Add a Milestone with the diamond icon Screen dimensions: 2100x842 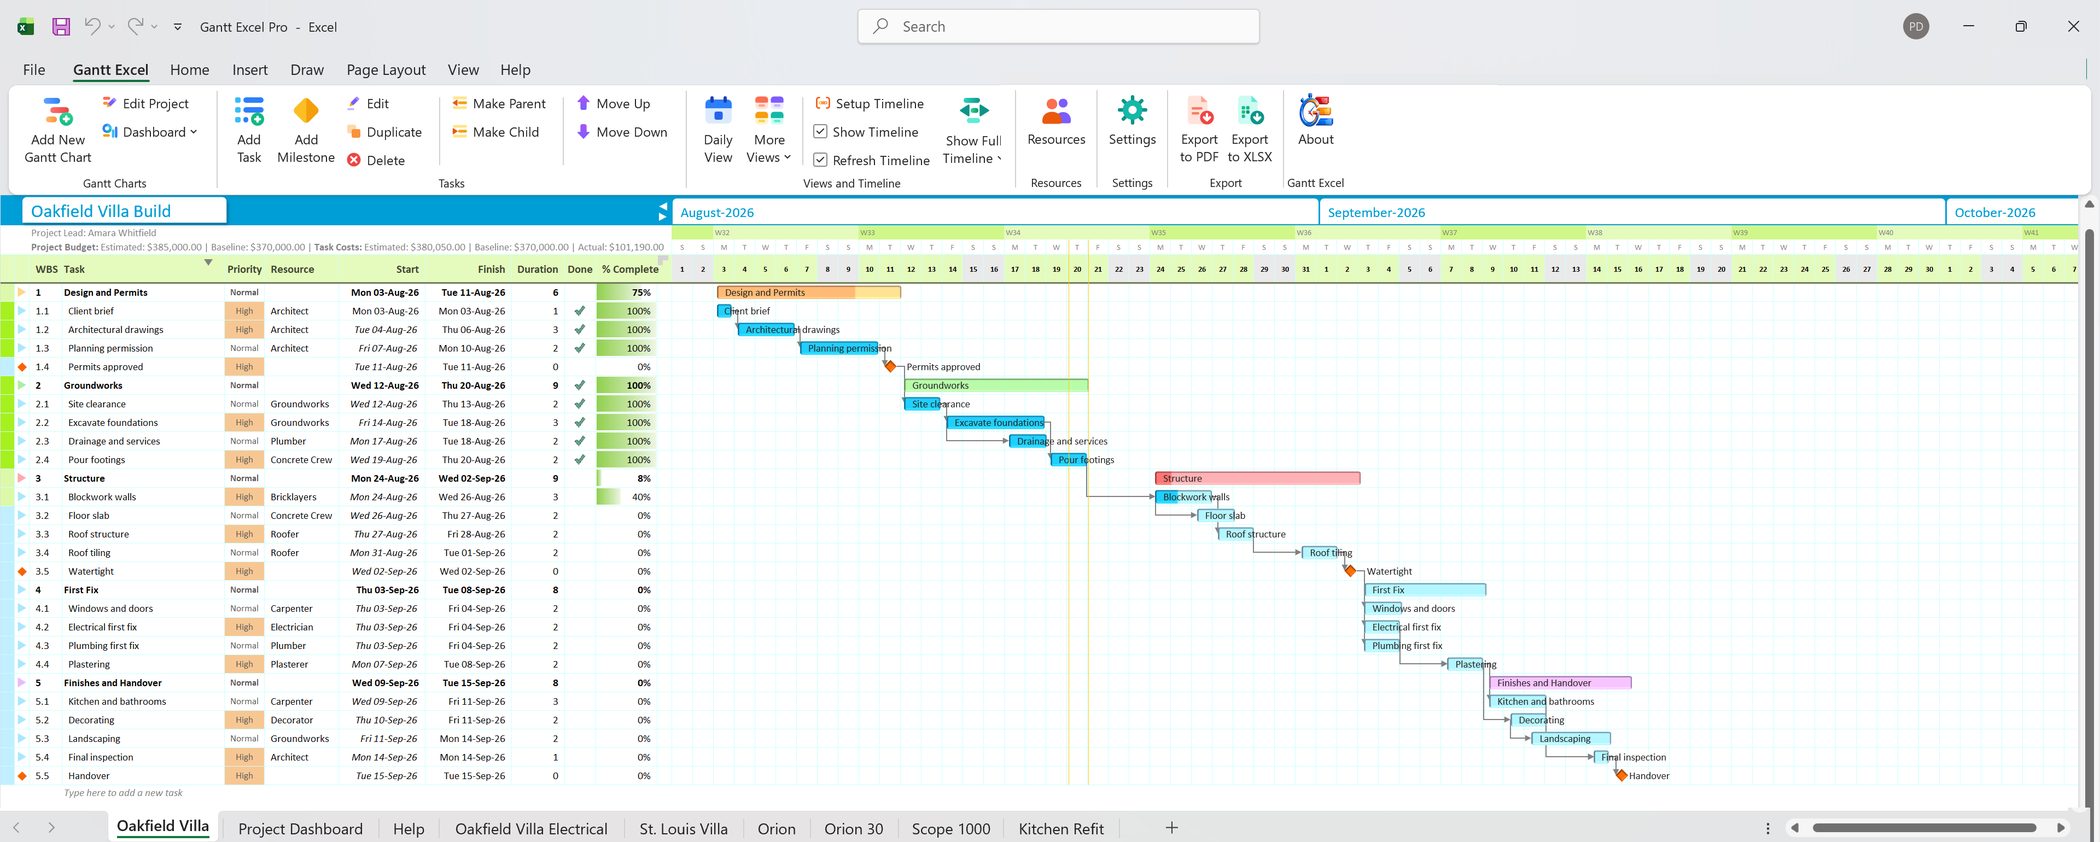click(x=306, y=110)
